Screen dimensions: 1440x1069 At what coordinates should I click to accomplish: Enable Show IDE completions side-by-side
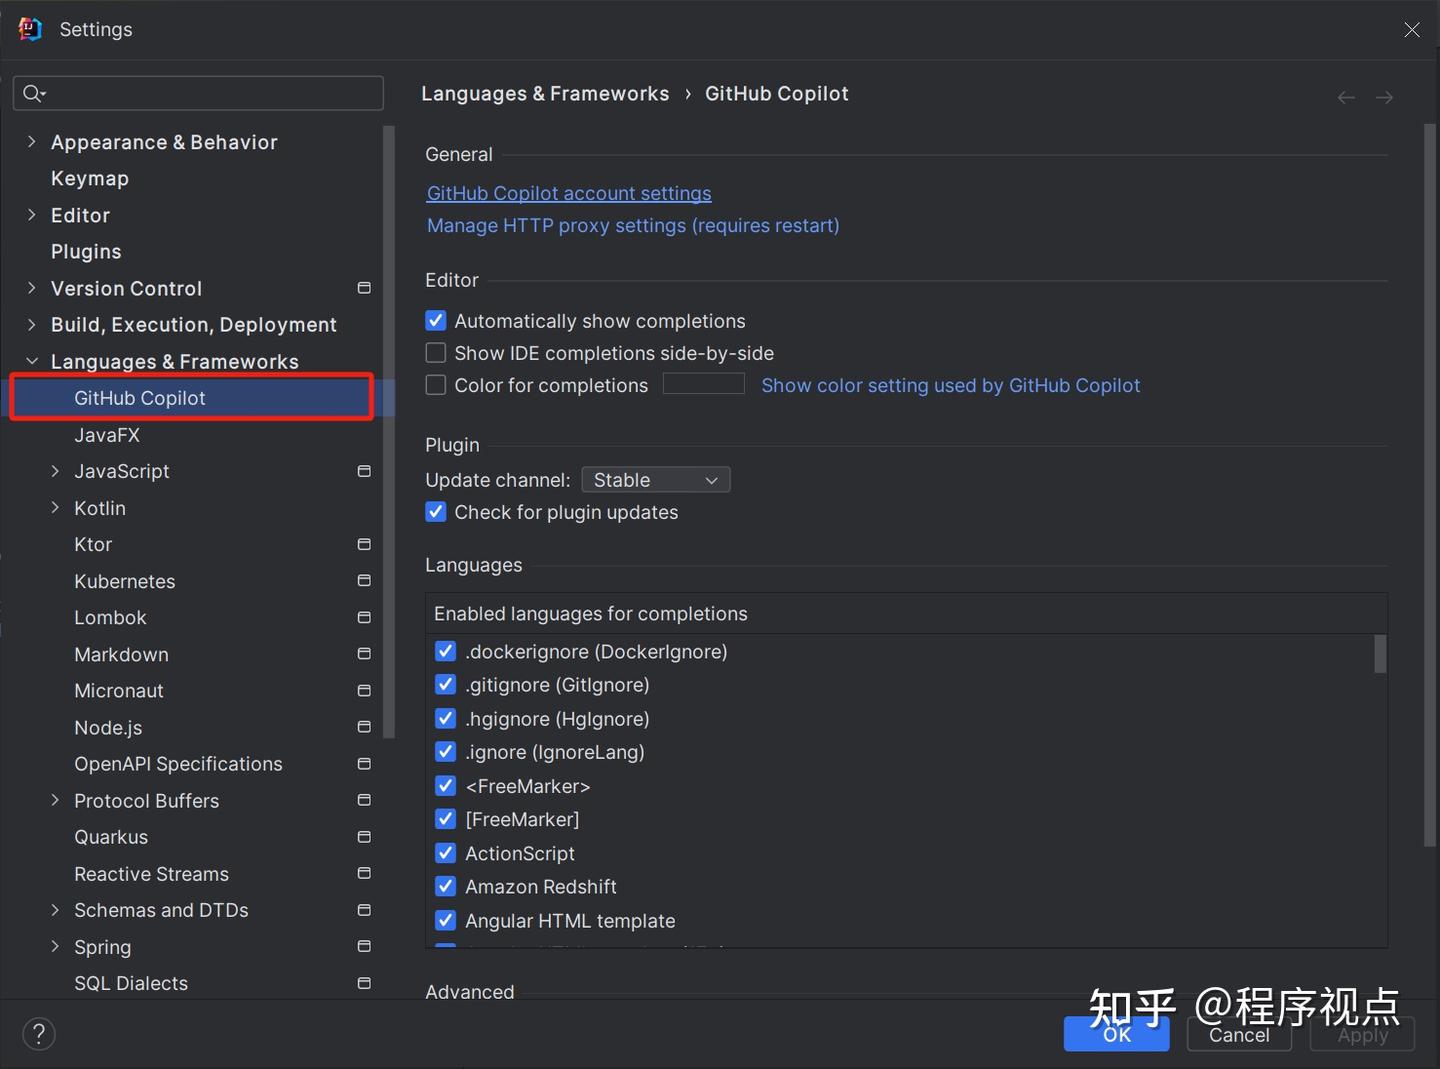(435, 352)
